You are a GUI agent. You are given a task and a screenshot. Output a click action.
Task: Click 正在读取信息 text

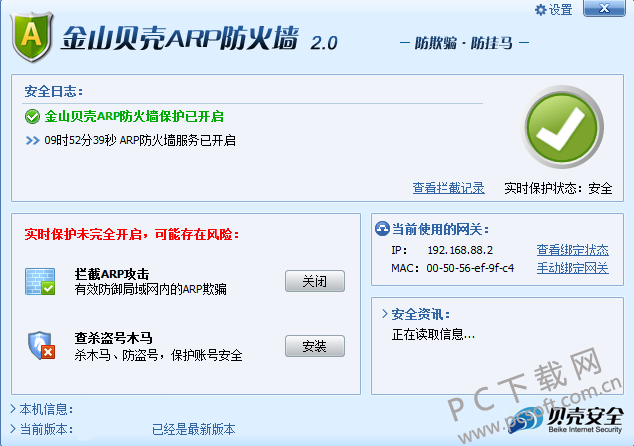point(433,334)
